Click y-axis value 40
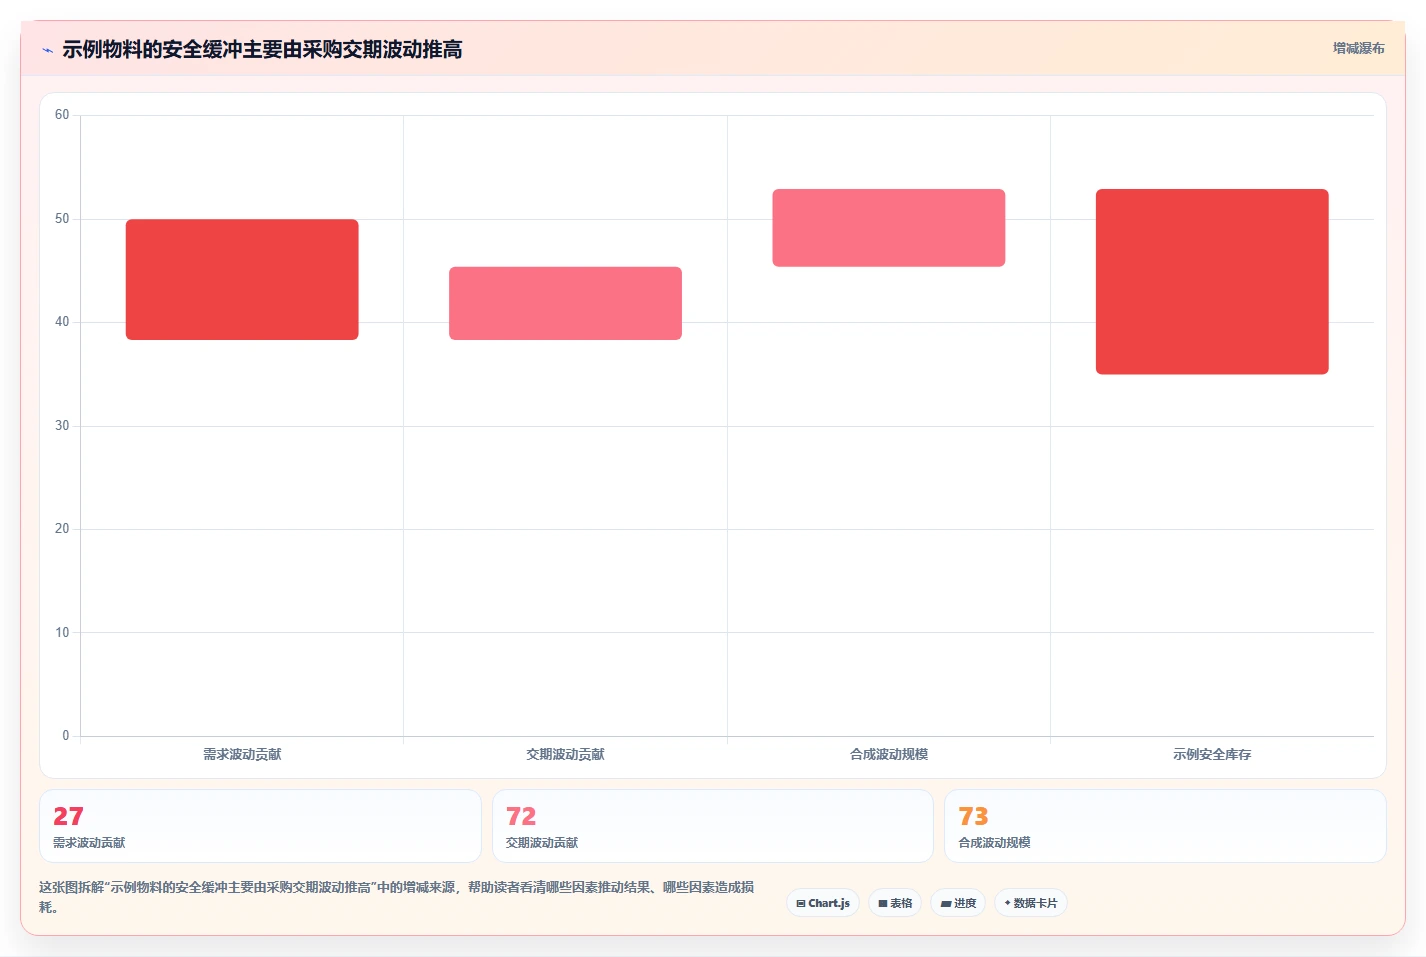Viewport: 1426px width, 957px height. click(x=62, y=322)
